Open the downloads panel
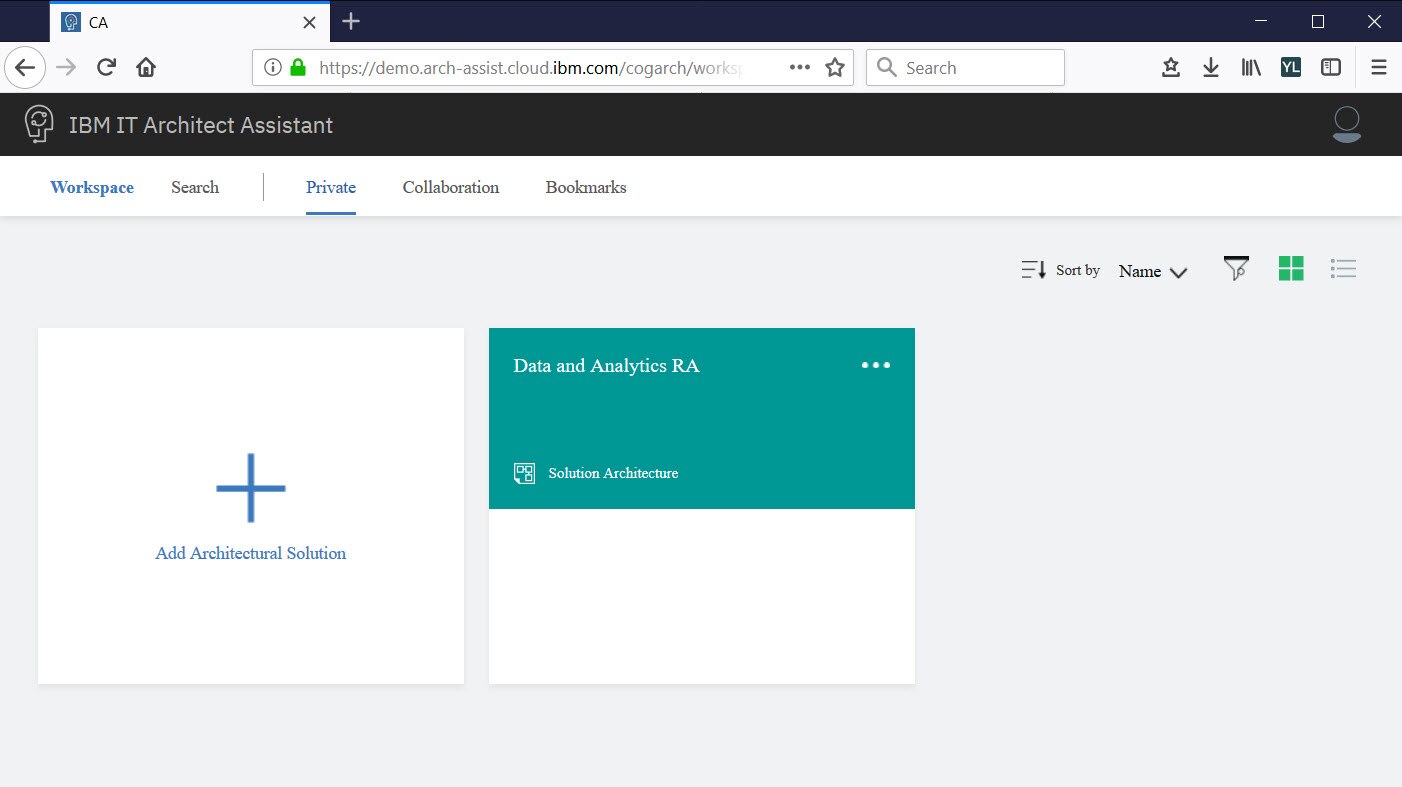Image resolution: width=1402 pixels, height=787 pixels. click(1211, 68)
